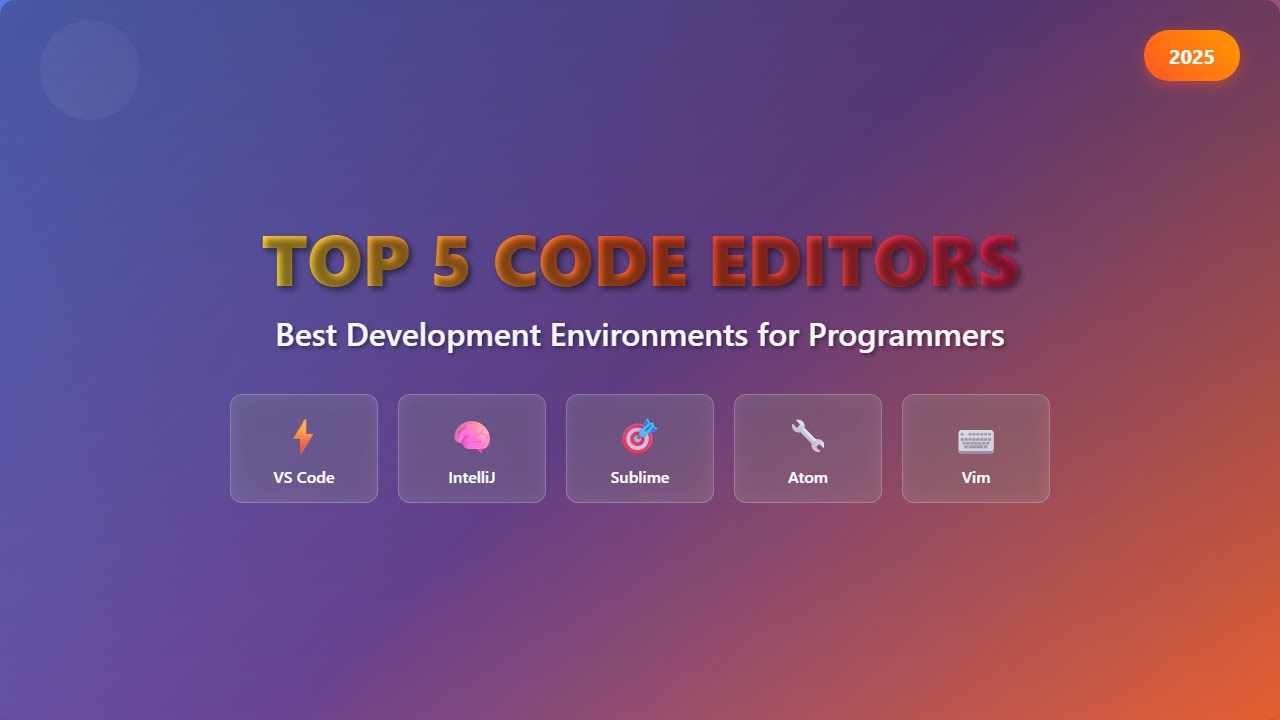
Task: Select the IntelliJ label
Action: tap(472, 478)
